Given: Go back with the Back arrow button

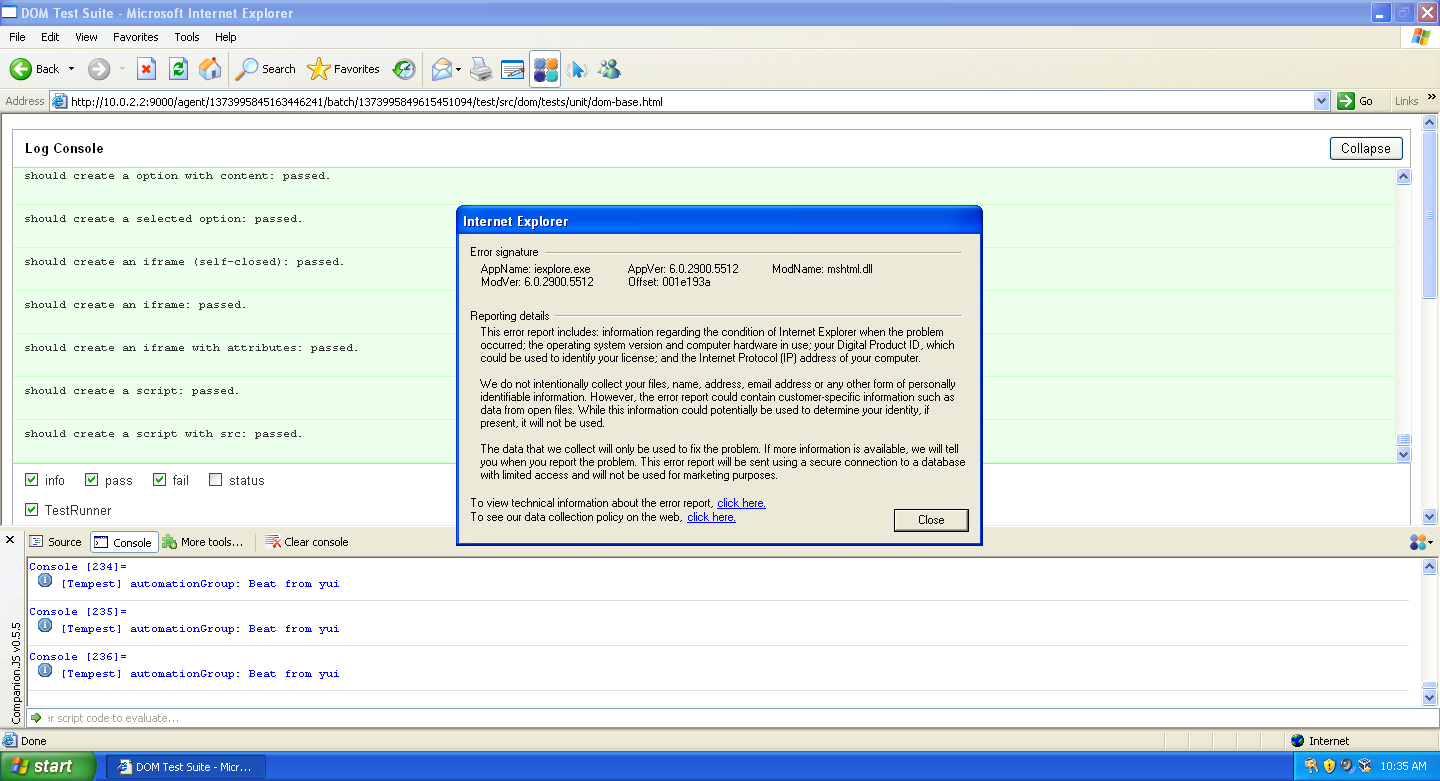Looking at the screenshot, I should pos(34,69).
